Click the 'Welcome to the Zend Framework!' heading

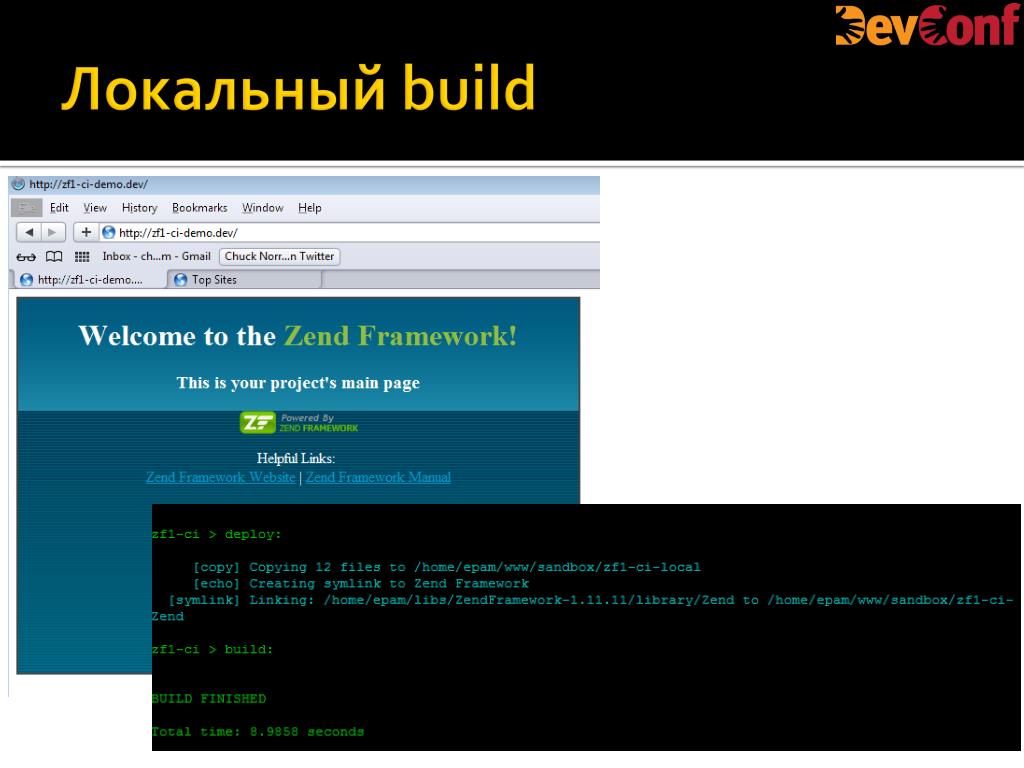coord(298,336)
